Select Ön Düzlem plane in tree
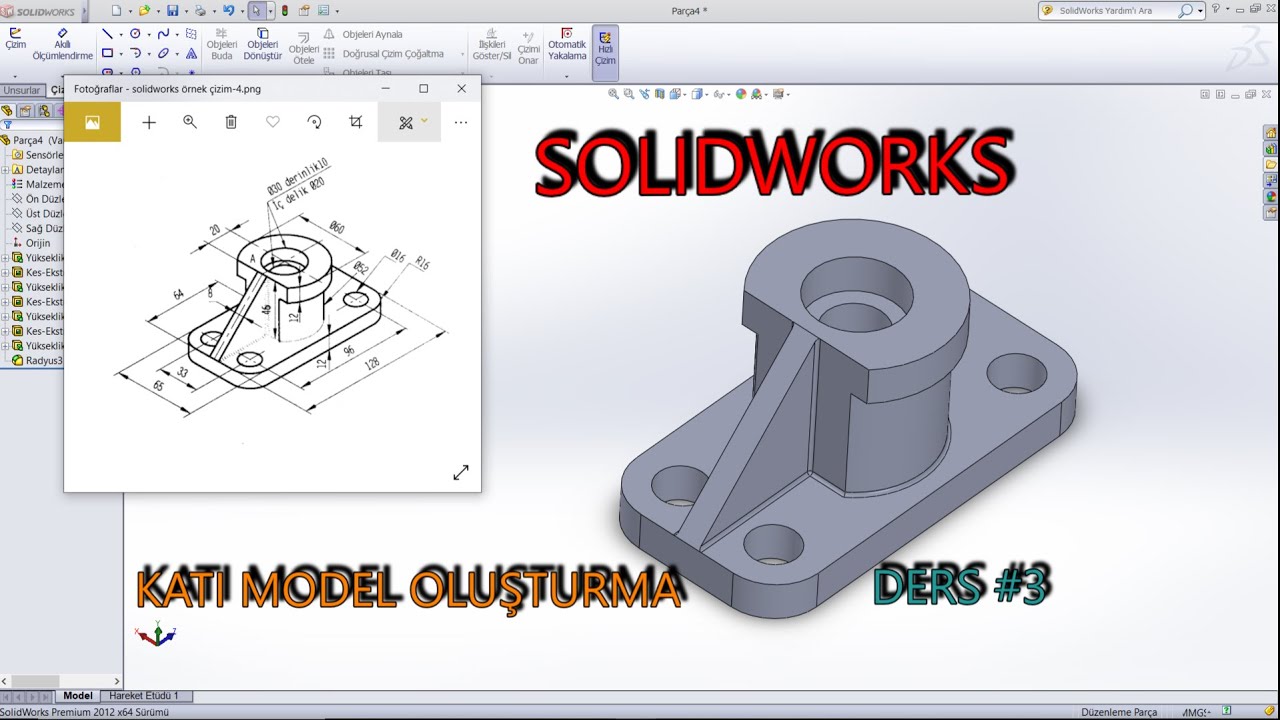 tap(38, 199)
